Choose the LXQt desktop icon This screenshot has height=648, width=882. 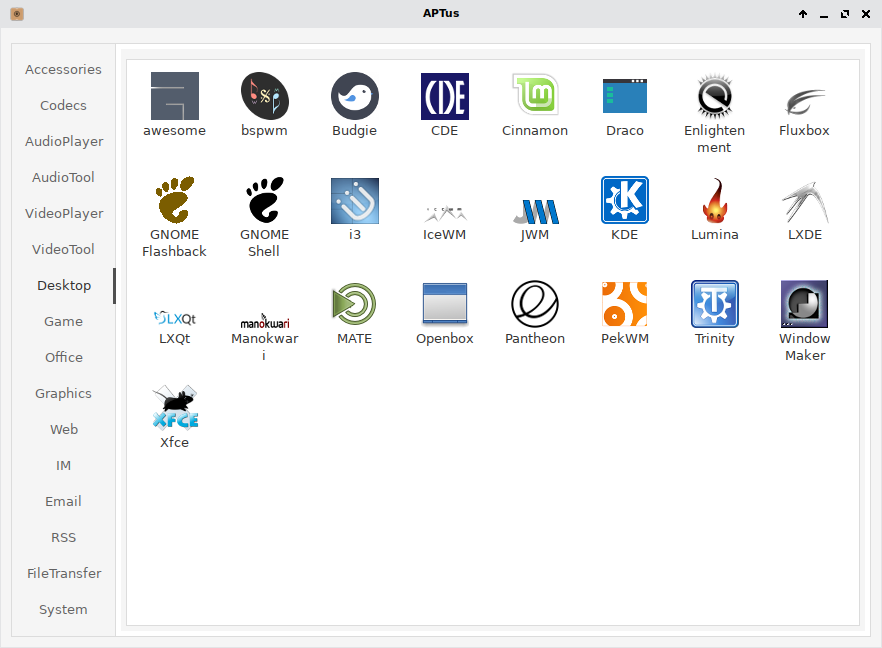174,318
